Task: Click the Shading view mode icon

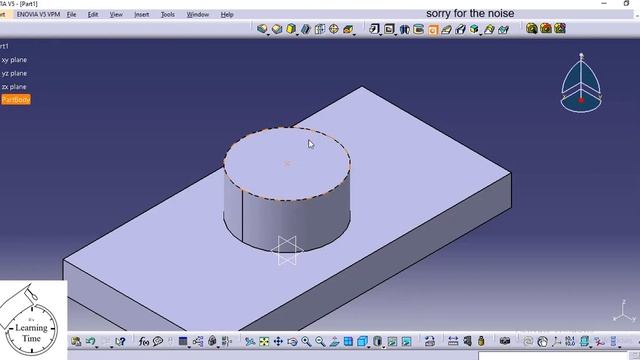Action: click(377, 341)
